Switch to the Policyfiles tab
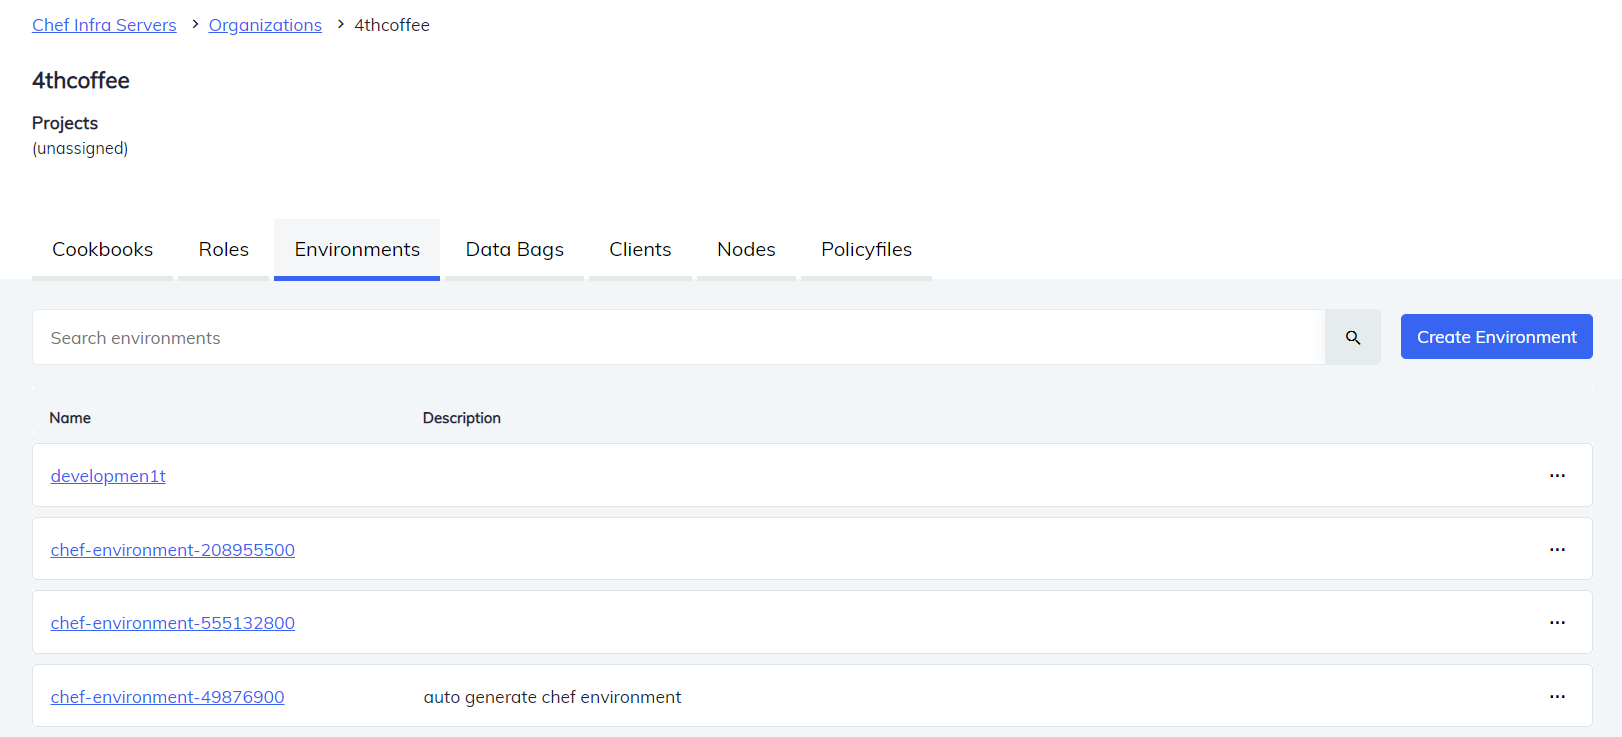 point(866,250)
